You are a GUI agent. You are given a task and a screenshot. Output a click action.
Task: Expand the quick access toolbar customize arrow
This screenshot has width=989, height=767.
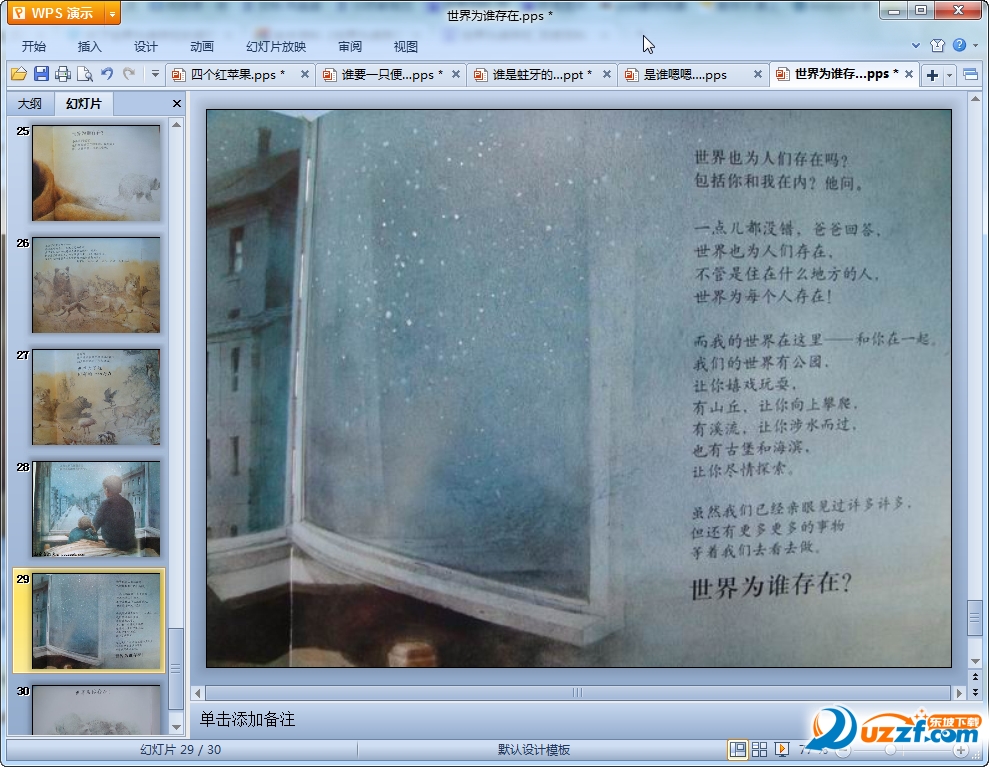(155, 74)
